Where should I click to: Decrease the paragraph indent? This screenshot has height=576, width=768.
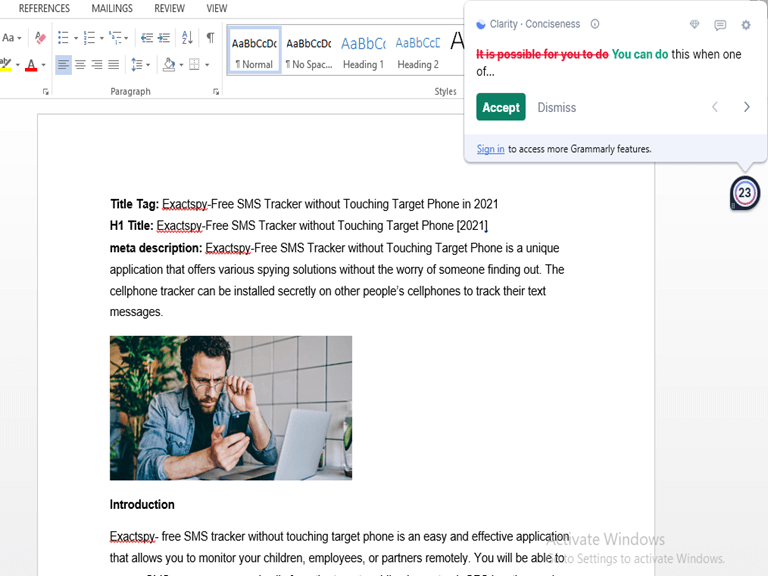[x=146, y=38]
